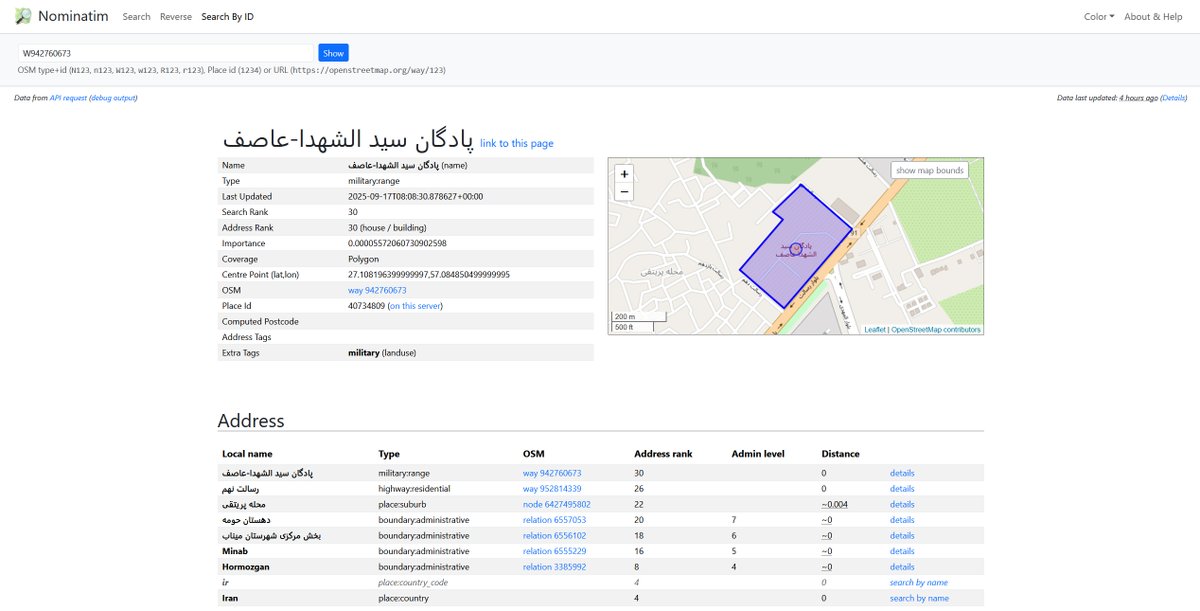Click the show map bounds button
The width and height of the screenshot is (1200, 611).
pos(929,170)
